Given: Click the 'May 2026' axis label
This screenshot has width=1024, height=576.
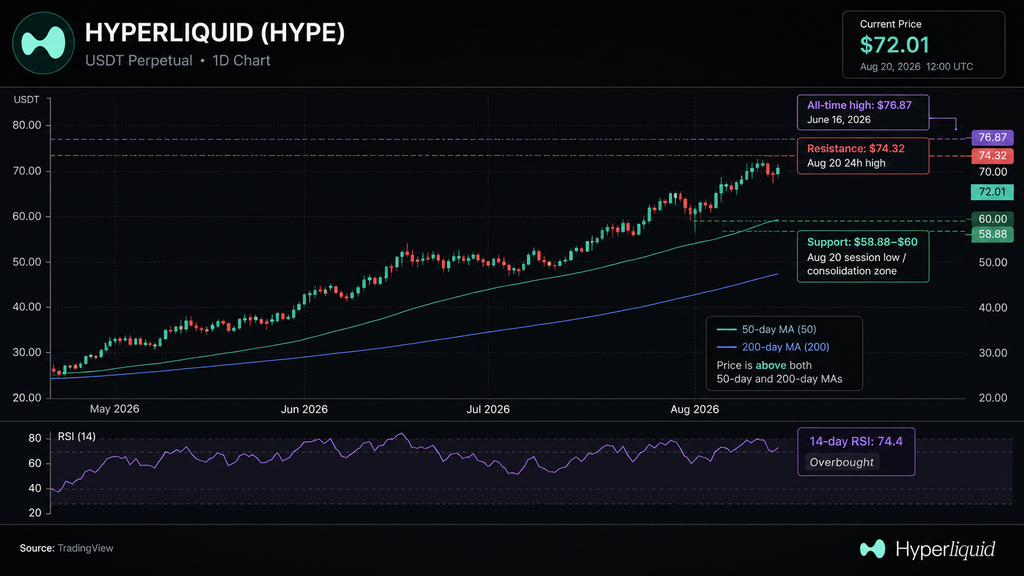Looking at the screenshot, I should pos(114,409).
